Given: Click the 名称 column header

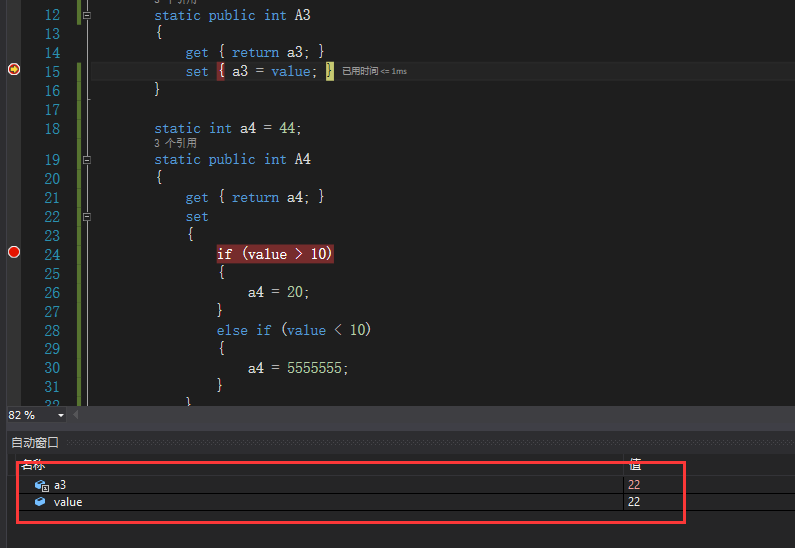Looking at the screenshot, I should coord(33,464).
